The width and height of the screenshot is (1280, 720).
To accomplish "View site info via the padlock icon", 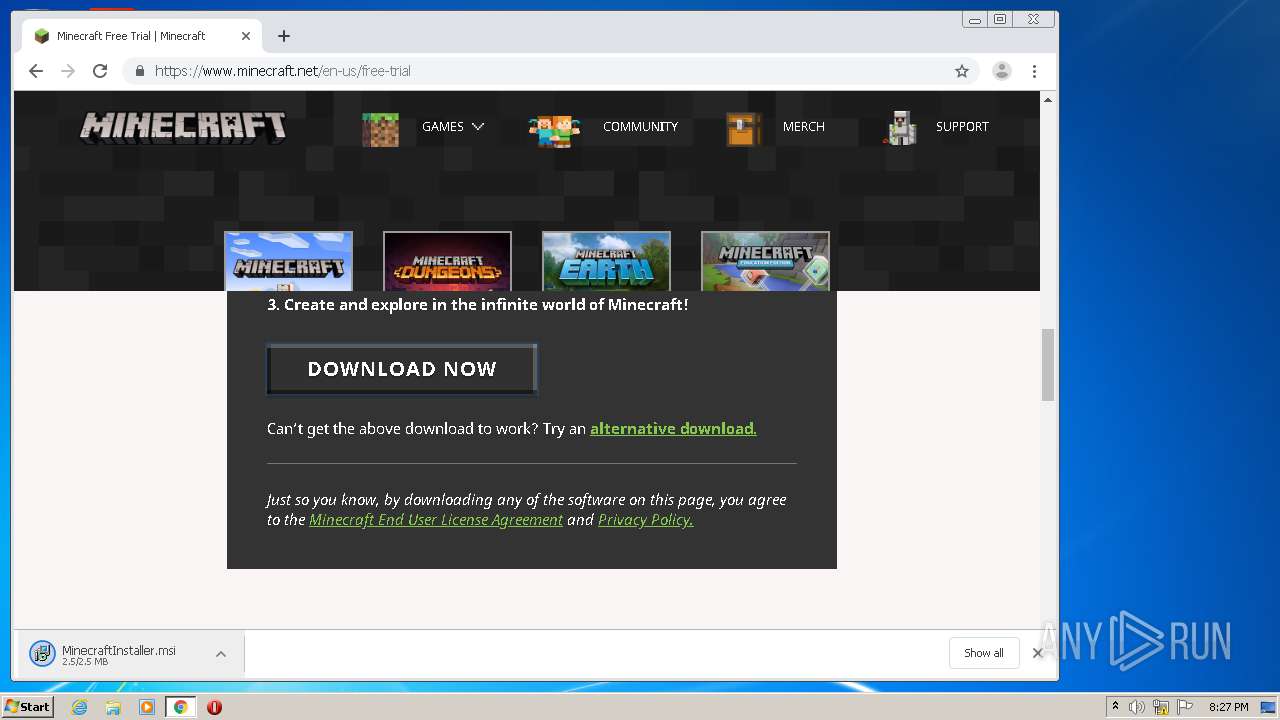I will pyautogui.click(x=139, y=71).
